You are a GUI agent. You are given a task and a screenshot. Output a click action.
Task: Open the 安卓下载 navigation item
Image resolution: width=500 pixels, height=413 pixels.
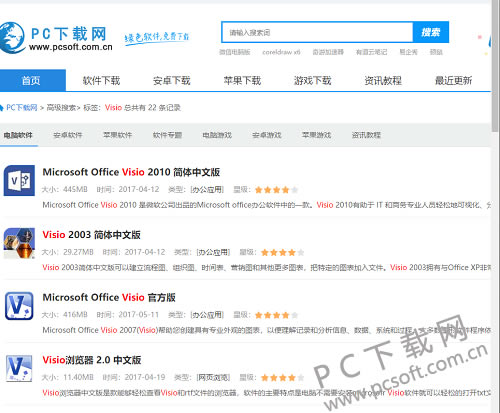tap(172, 80)
